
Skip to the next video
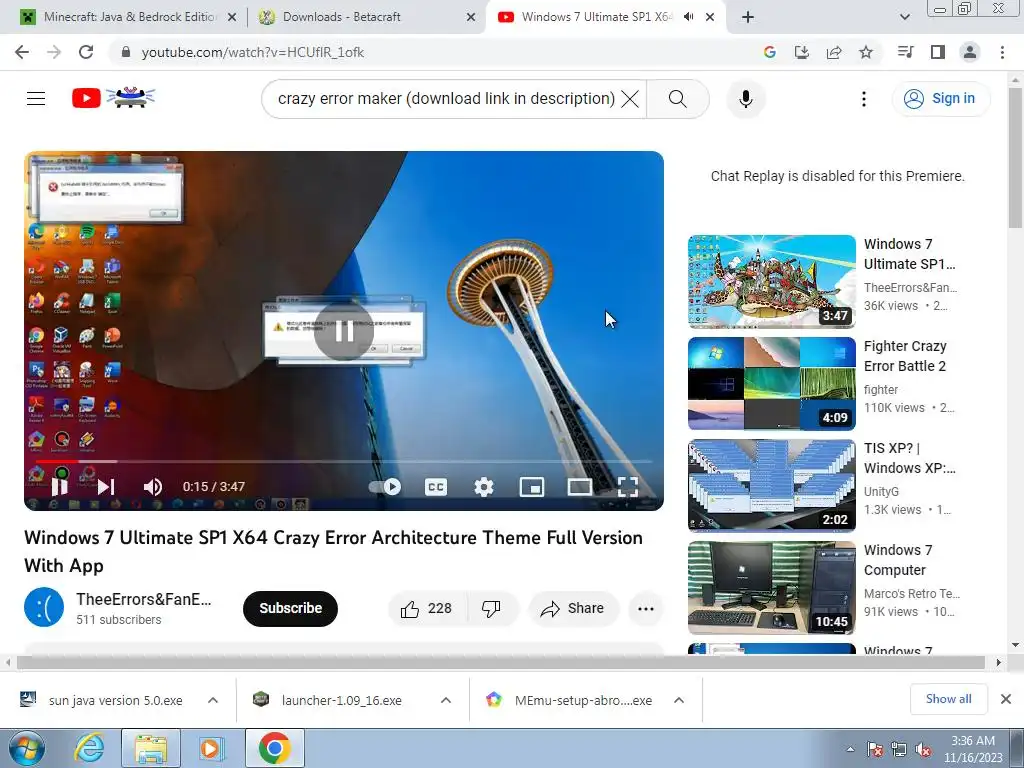pyautogui.click(x=106, y=487)
